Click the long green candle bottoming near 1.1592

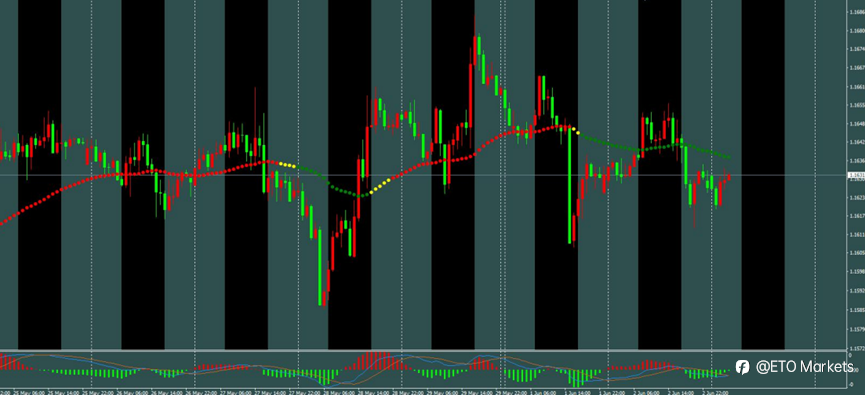[319, 265]
